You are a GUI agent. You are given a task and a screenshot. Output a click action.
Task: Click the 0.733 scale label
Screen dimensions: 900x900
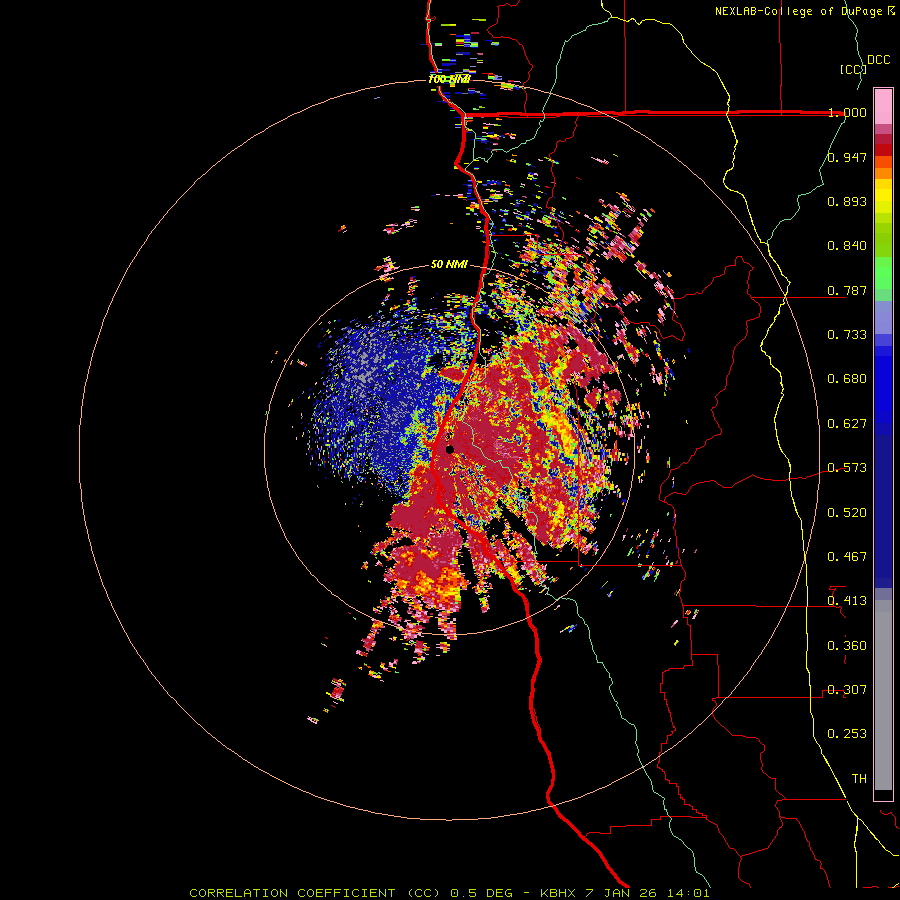click(x=847, y=335)
